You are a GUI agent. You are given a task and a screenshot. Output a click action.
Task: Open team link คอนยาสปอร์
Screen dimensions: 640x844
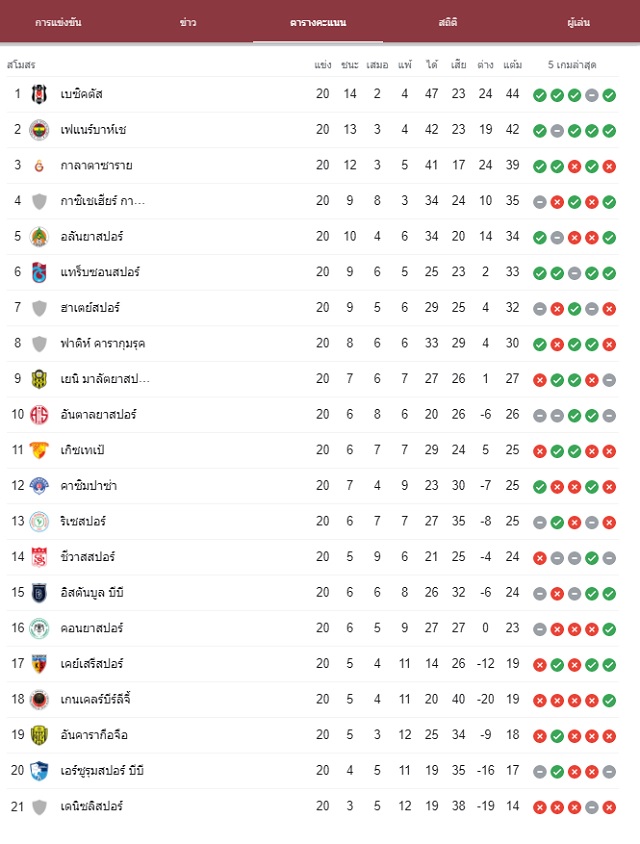point(92,628)
